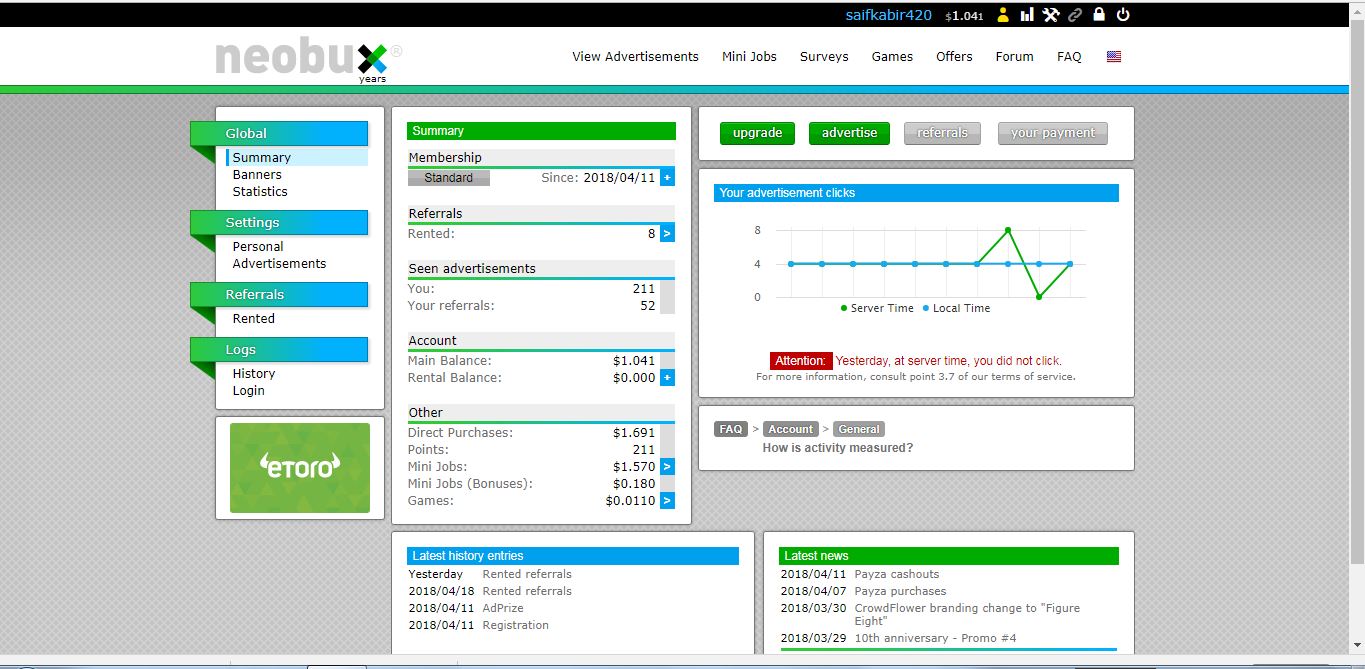Click the $1.041 balance in top bar

coord(964,16)
